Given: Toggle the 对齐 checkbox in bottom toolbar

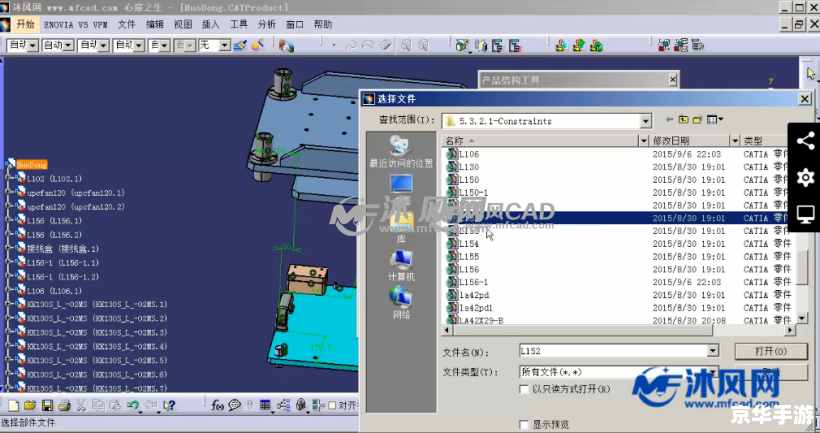Looking at the screenshot, I should [x=332, y=405].
